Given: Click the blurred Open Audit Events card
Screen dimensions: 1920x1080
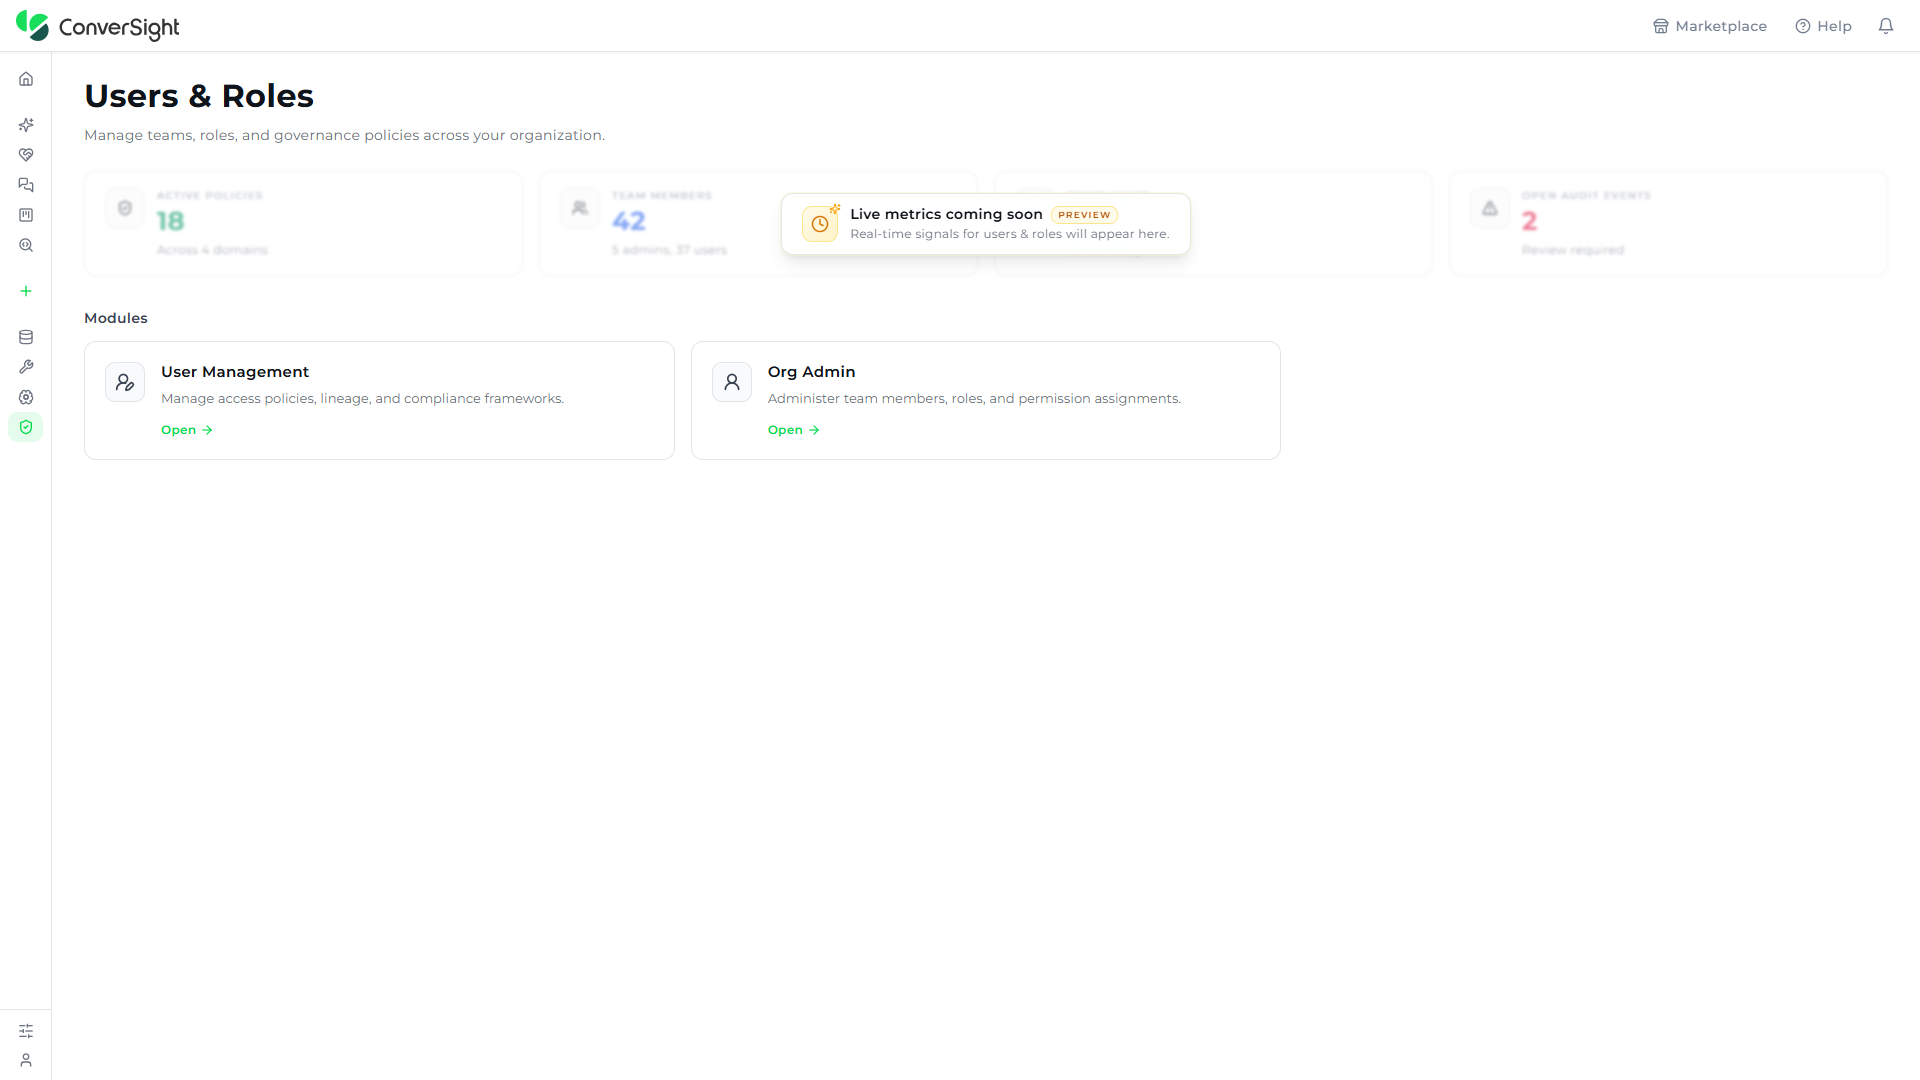Looking at the screenshot, I should [1668, 223].
